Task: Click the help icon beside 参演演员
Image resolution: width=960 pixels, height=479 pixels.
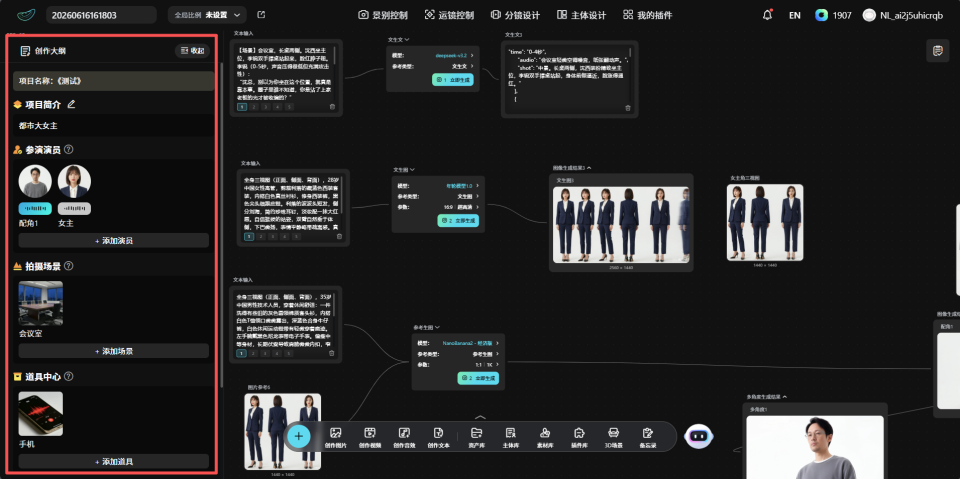Action: pos(69,149)
